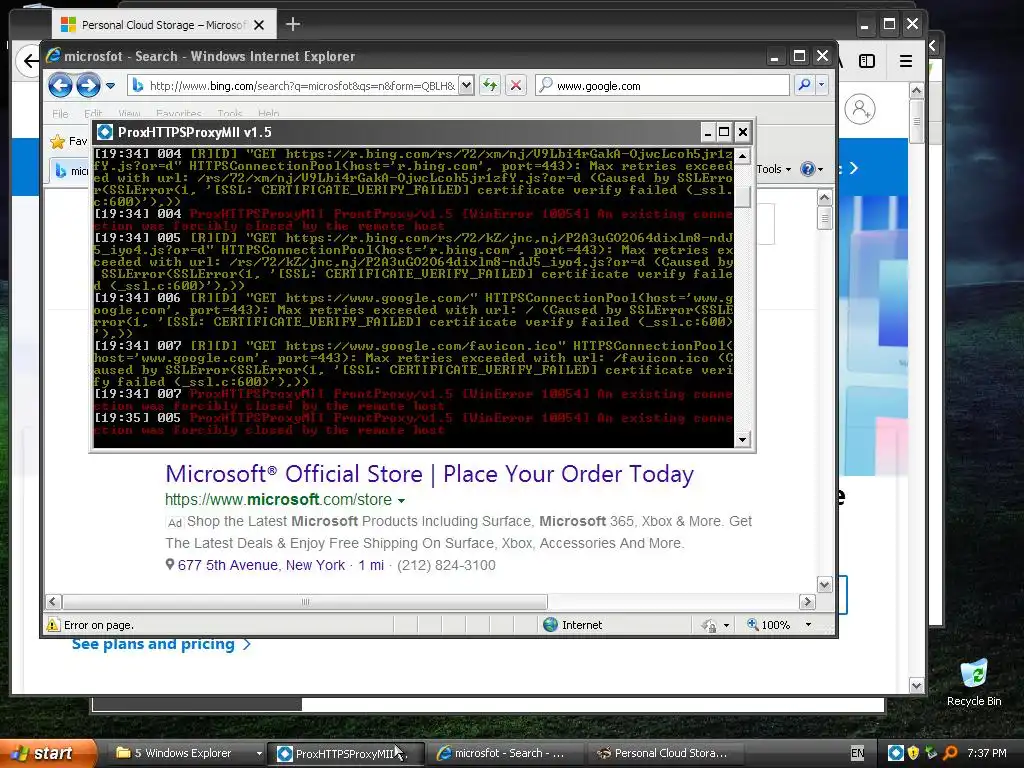Click the yellow security shield tray icon
The width and height of the screenshot is (1024, 768).
click(x=913, y=753)
